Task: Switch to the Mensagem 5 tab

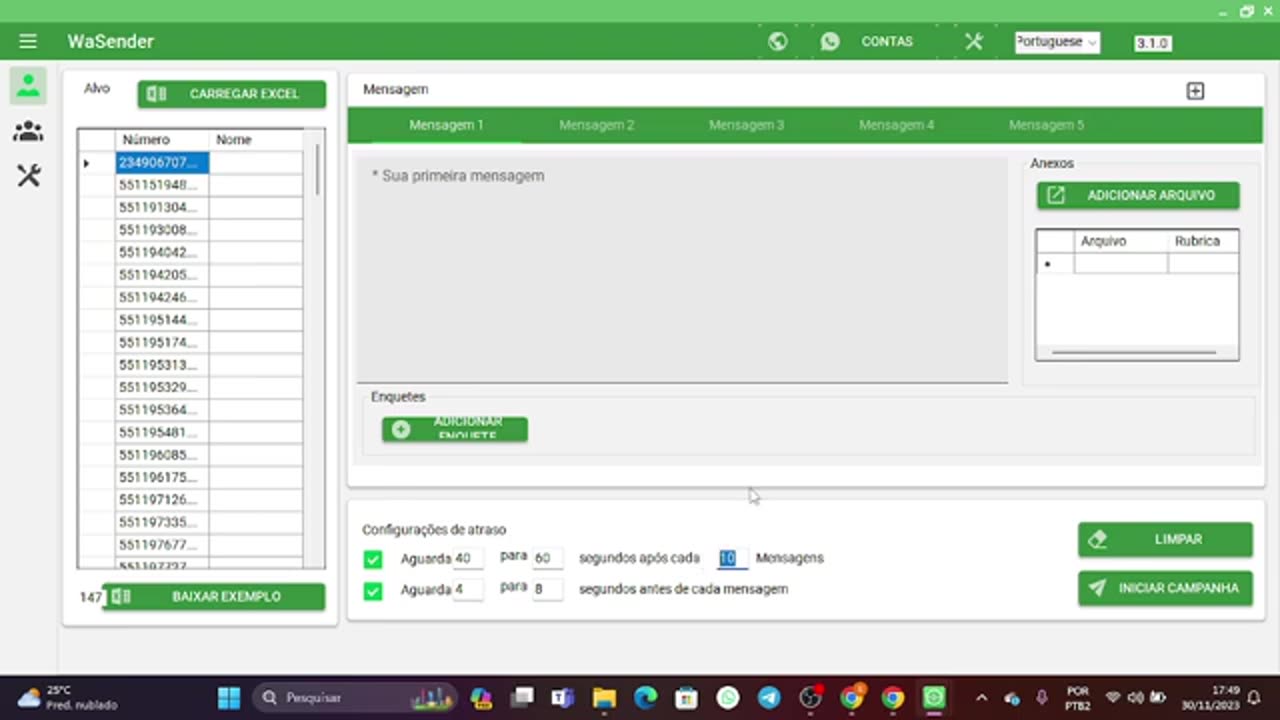Action: (1046, 125)
